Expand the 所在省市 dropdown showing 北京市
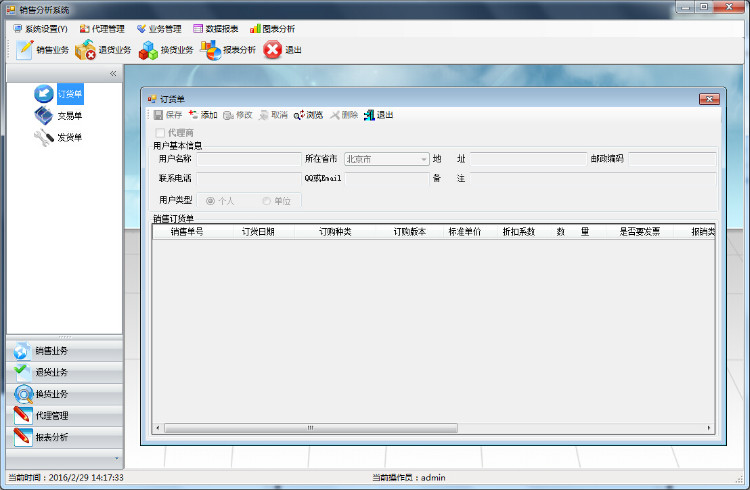This screenshot has height=490, width=750. point(423,158)
